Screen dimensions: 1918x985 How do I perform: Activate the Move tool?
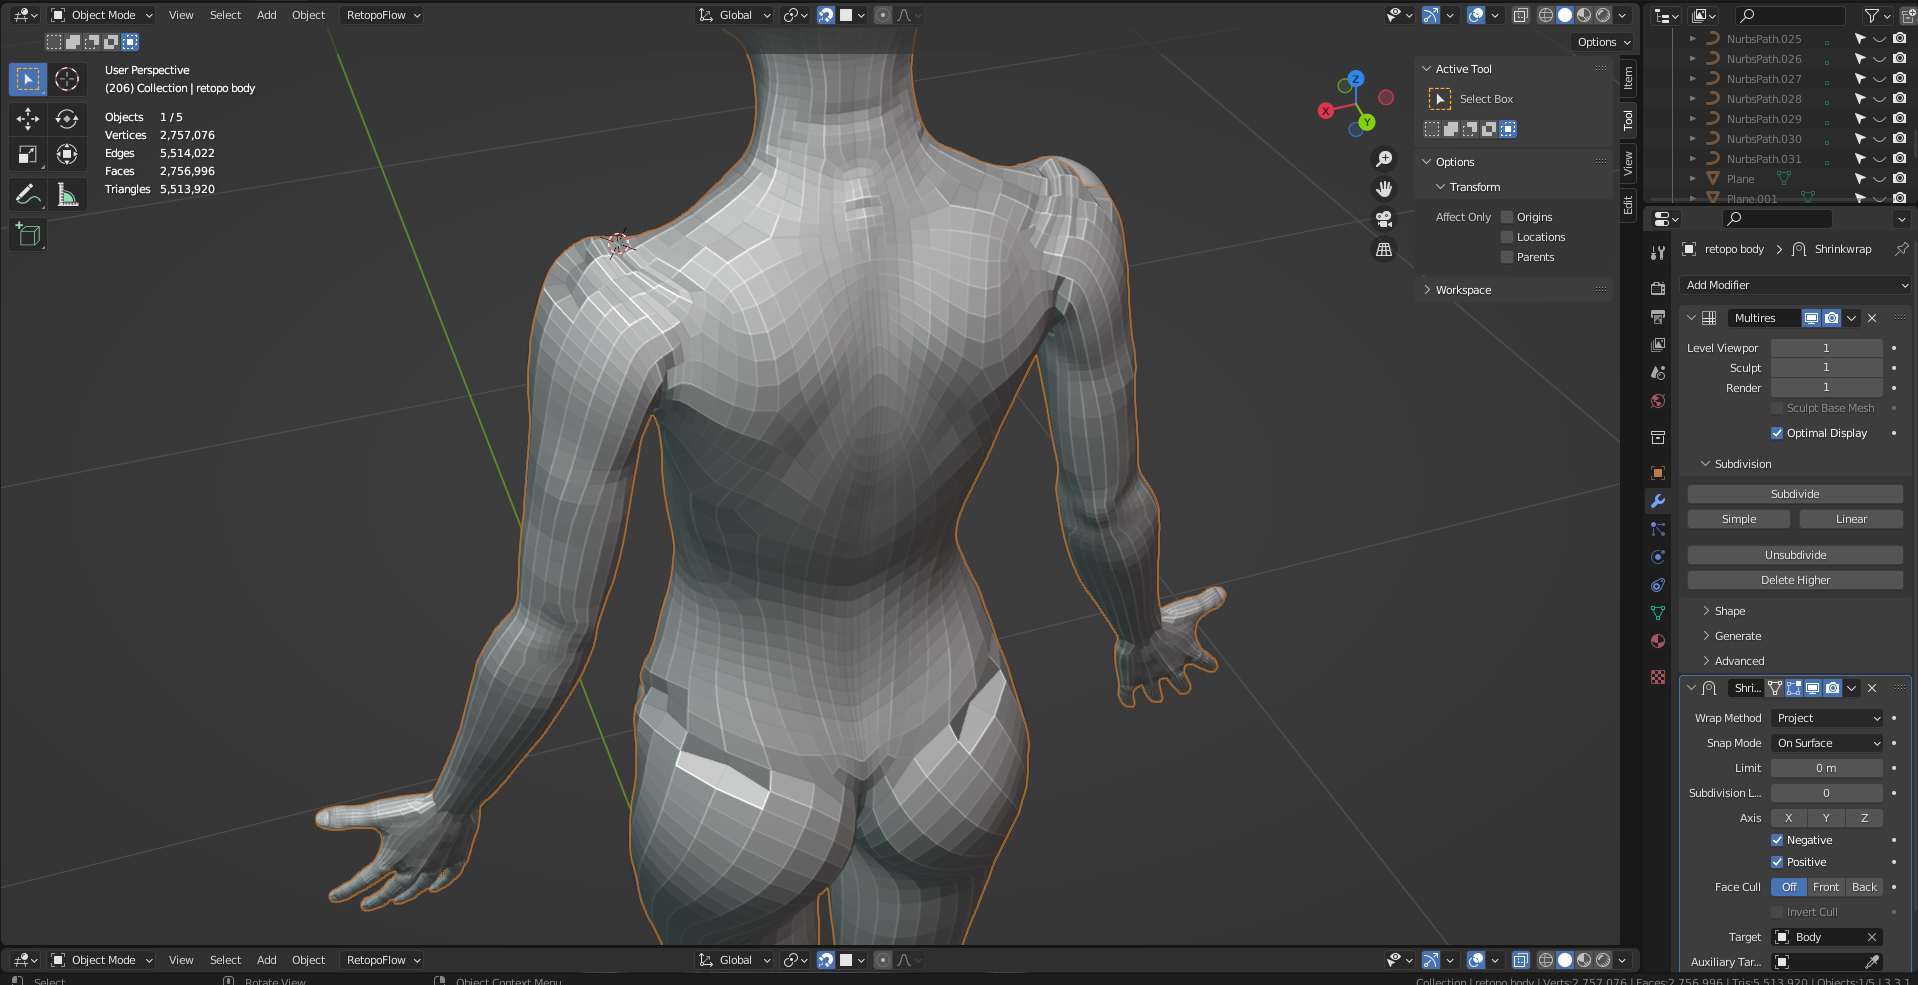pos(28,119)
